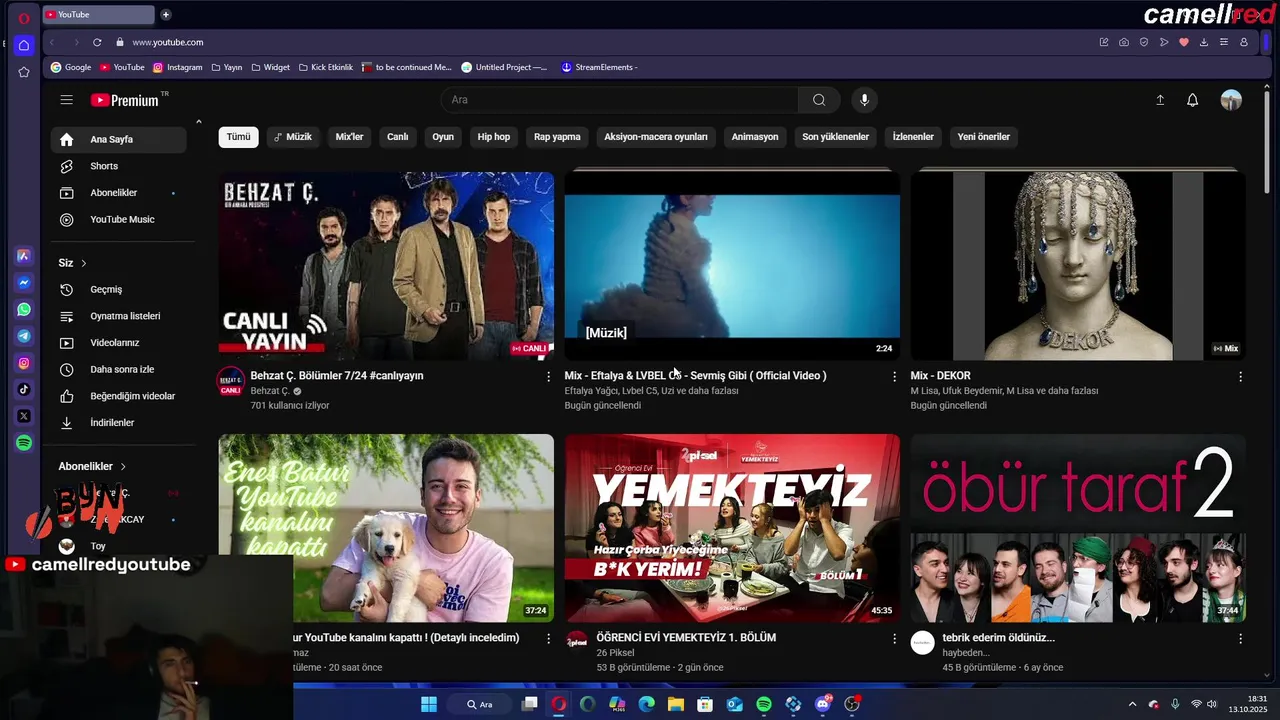The height and width of the screenshot is (720, 1280).
Task: Click the heart bookmark icon in address bar
Action: (1184, 42)
